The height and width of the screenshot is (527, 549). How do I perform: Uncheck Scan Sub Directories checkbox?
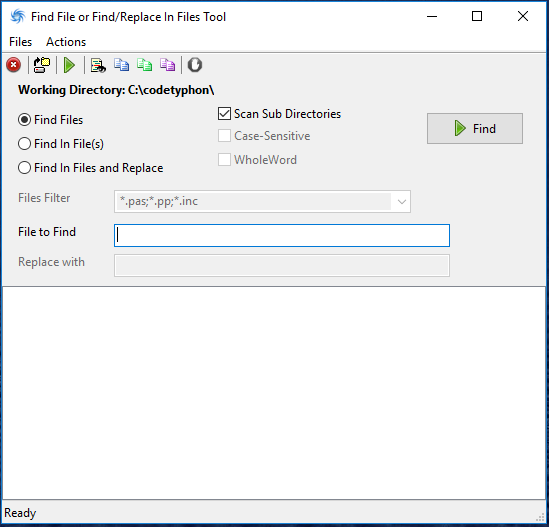(x=224, y=114)
